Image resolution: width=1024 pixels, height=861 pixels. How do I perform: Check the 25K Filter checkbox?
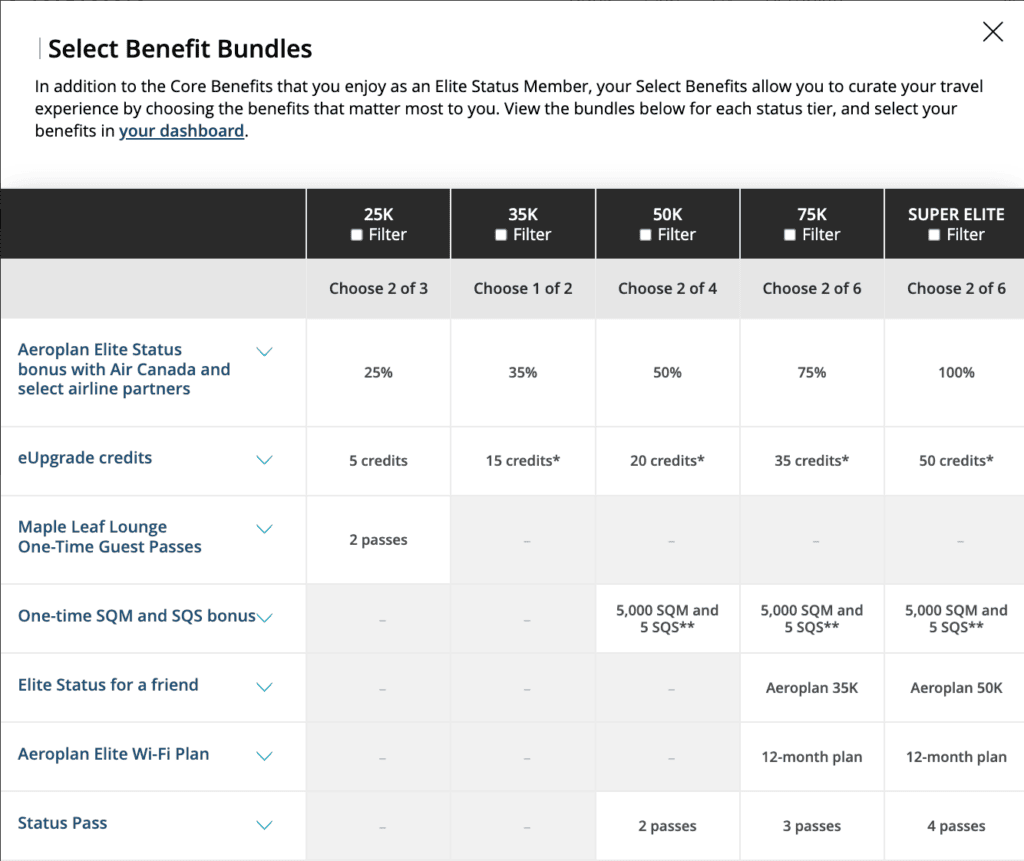click(x=357, y=235)
